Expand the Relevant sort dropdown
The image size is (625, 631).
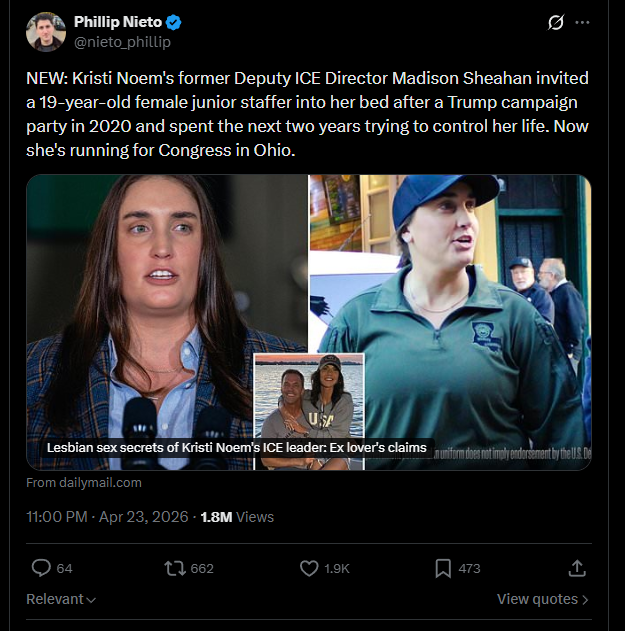click(x=61, y=599)
